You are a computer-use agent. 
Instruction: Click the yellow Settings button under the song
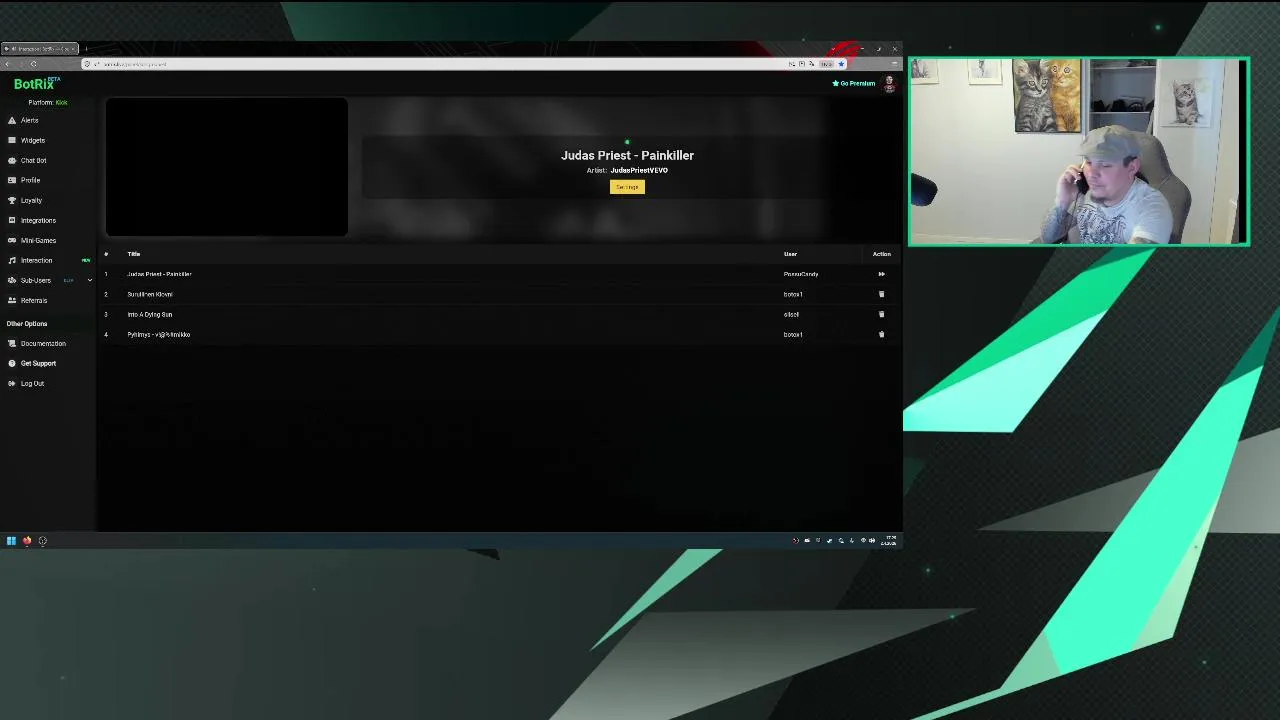coord(627,187)
